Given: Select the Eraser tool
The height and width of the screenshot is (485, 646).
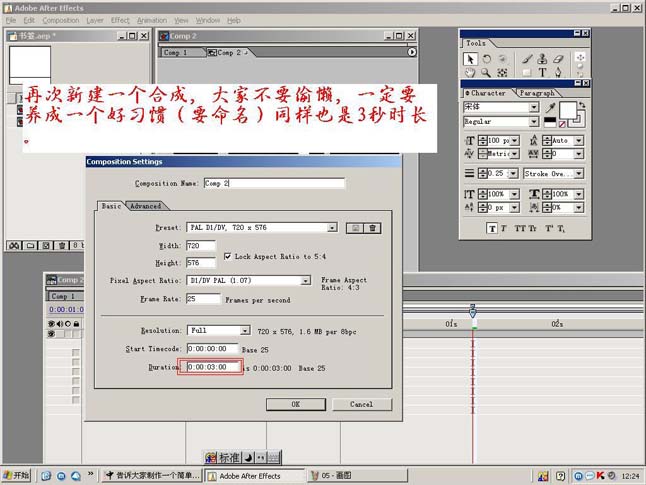Looking at the screenshot, I should (x=558, y=59).
